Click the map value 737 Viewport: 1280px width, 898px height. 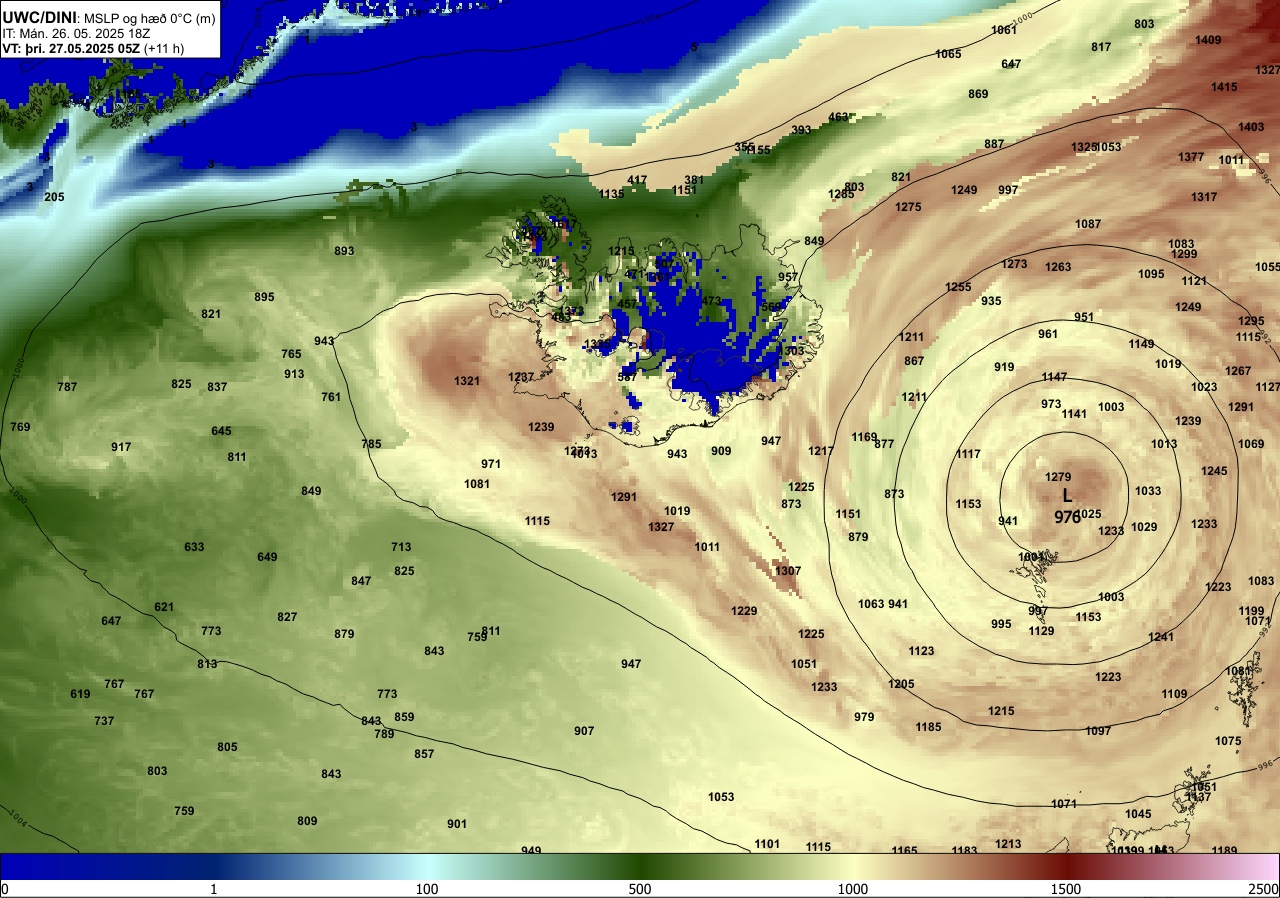click(104, 721)
